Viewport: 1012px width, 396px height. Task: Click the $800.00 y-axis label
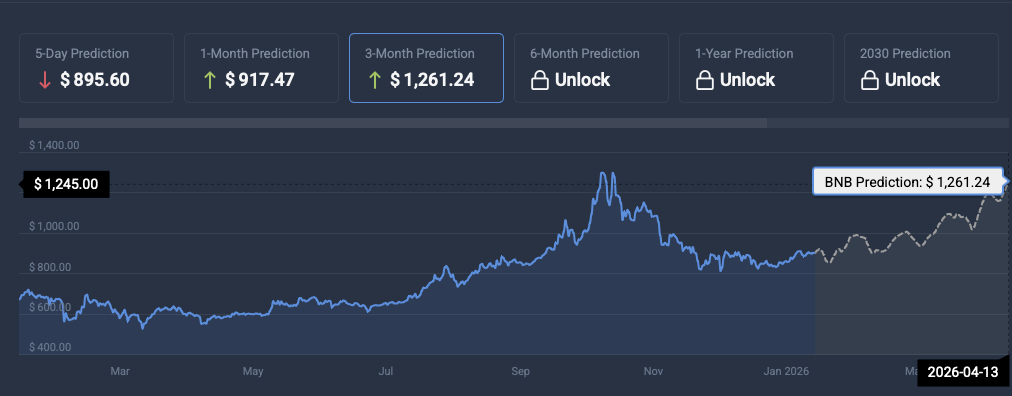(x=50, y=267)
